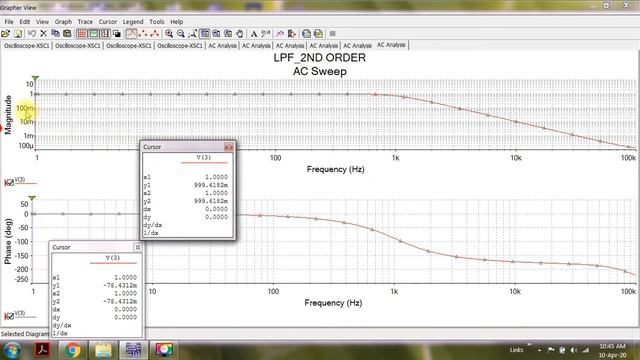Screen dimensions: 640x360
Task: Open the File menu
Action: tap(9, 22)
